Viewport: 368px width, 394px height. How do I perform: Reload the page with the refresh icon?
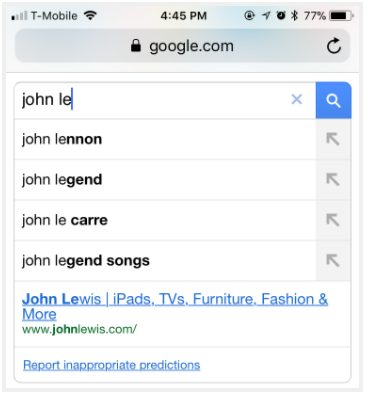pyautogui.click(x=334, y=46)
